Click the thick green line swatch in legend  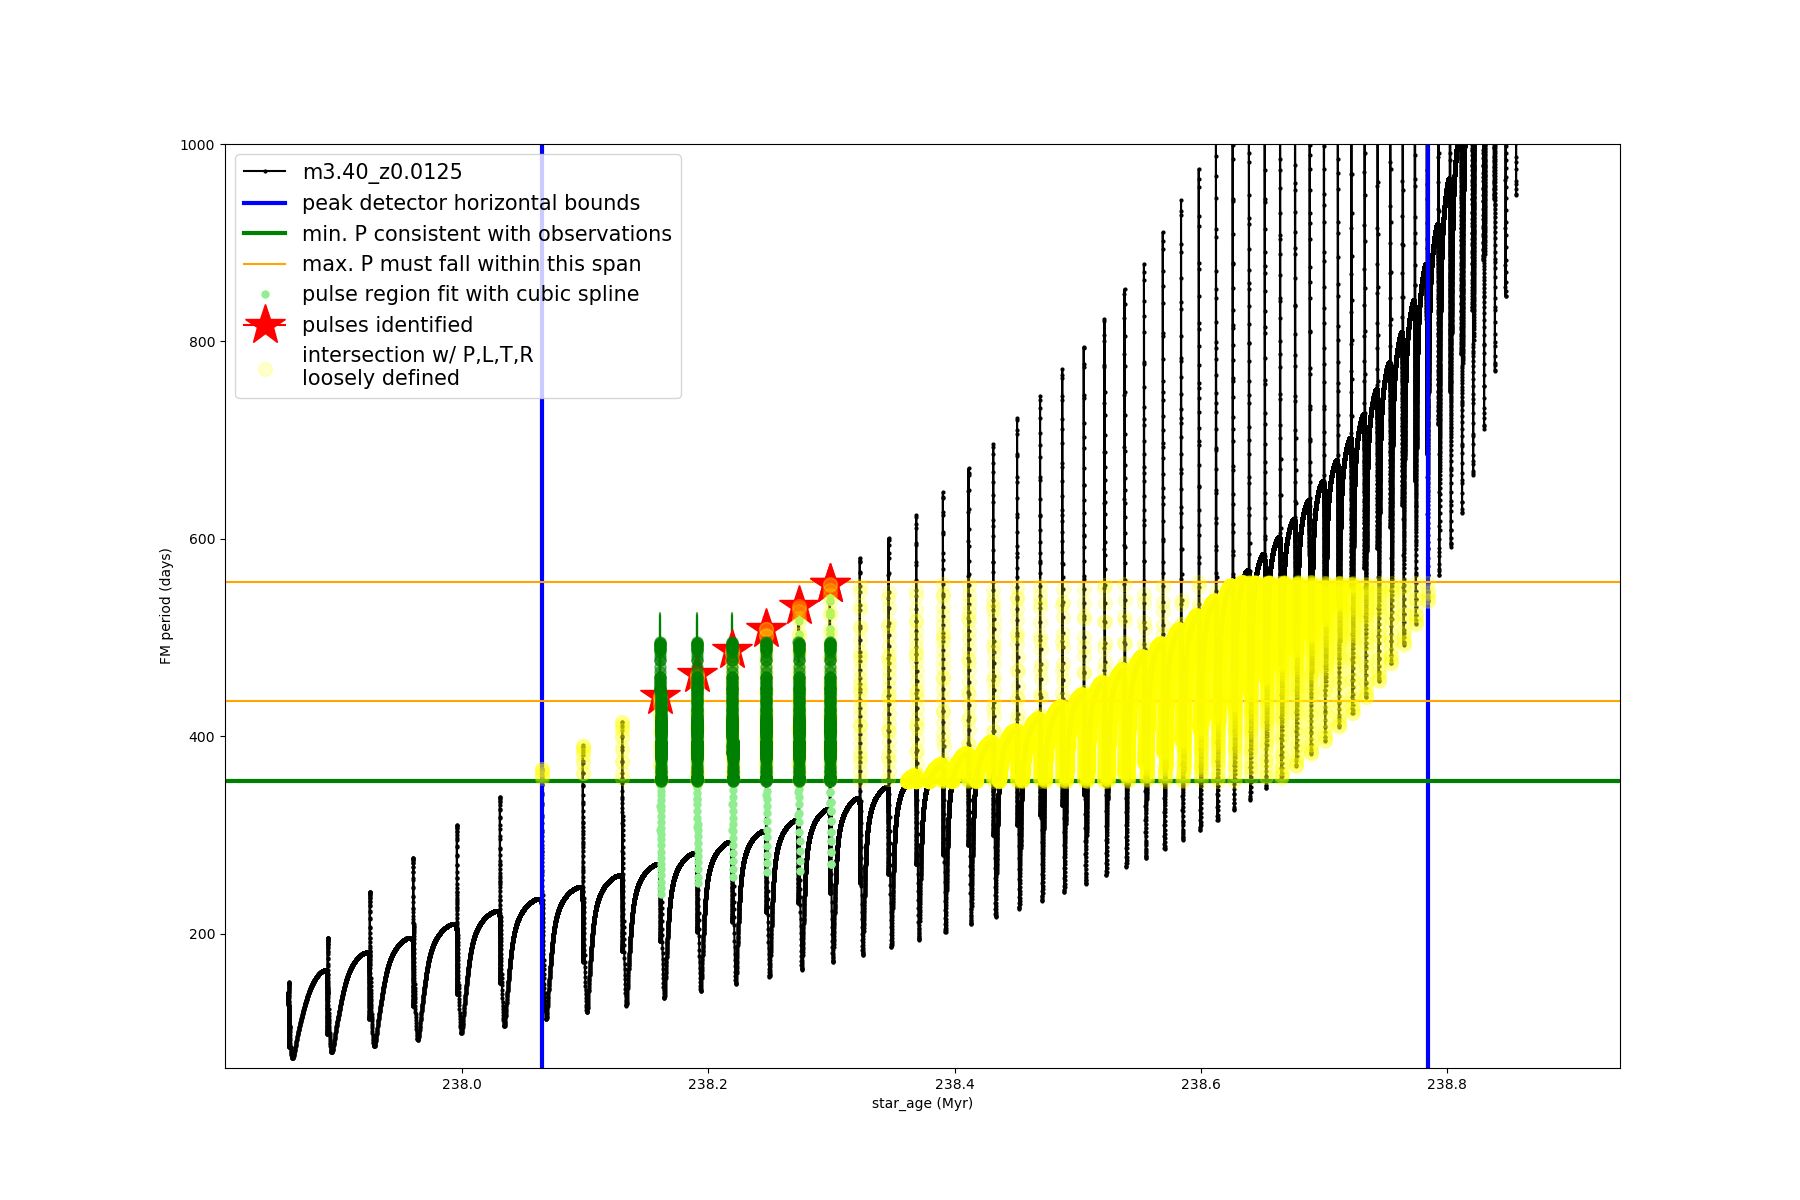(265, 234)
